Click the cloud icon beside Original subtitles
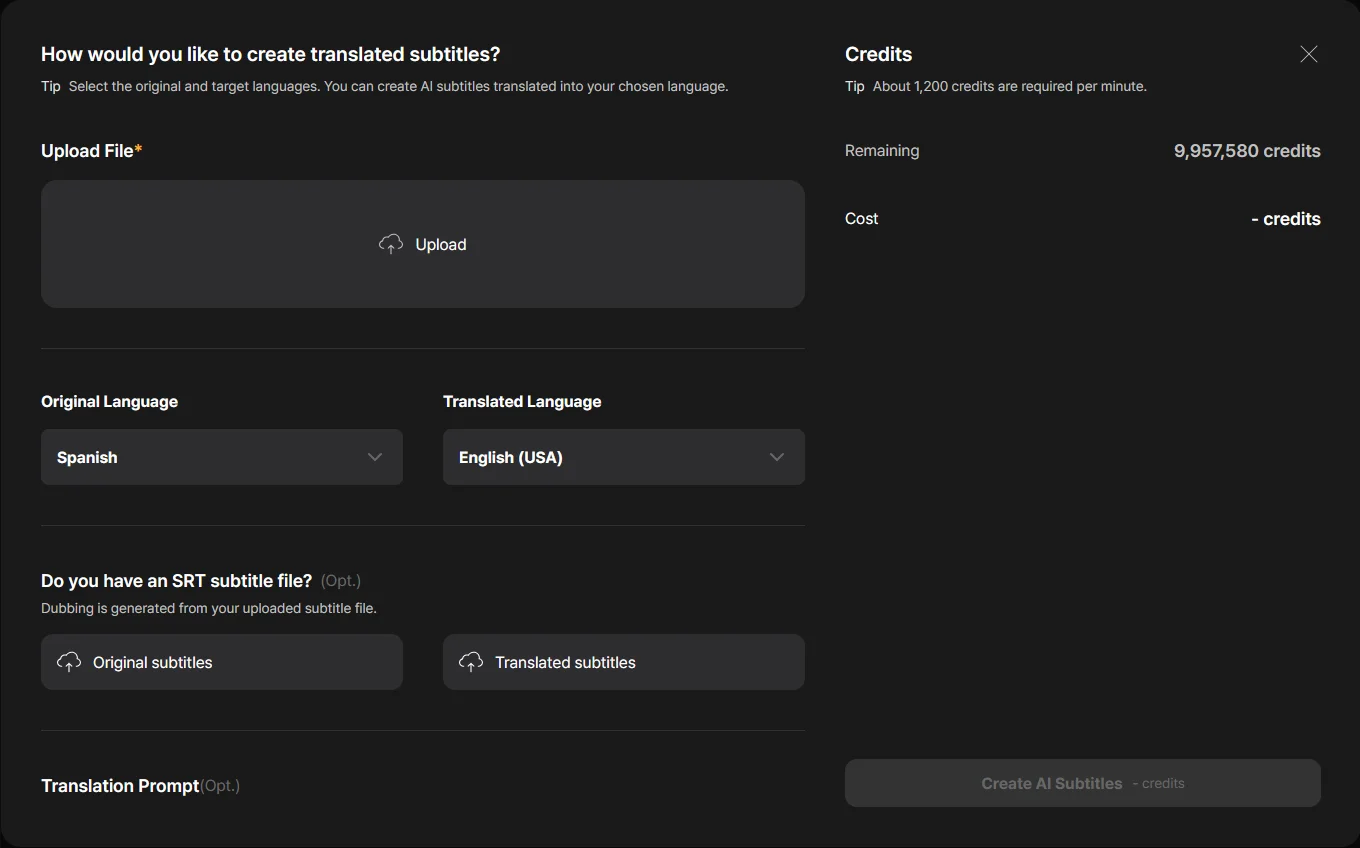This screenshot has width=1360, height=848. (69, 662)
